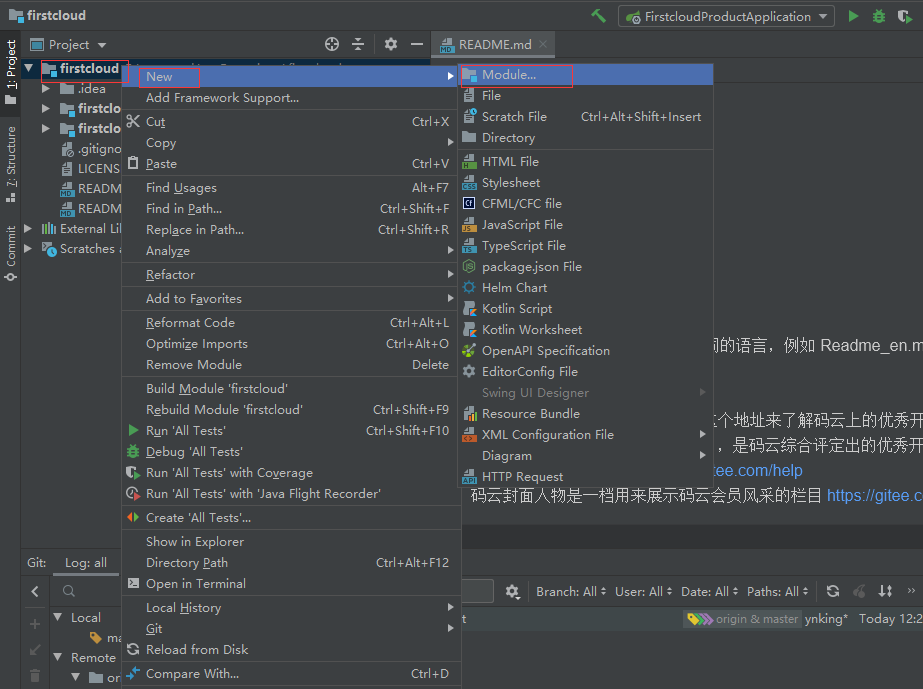Viewport: 923px width, 689px height.
Task: Select Kotlin Script from New submenu
Action: point(586,309)
